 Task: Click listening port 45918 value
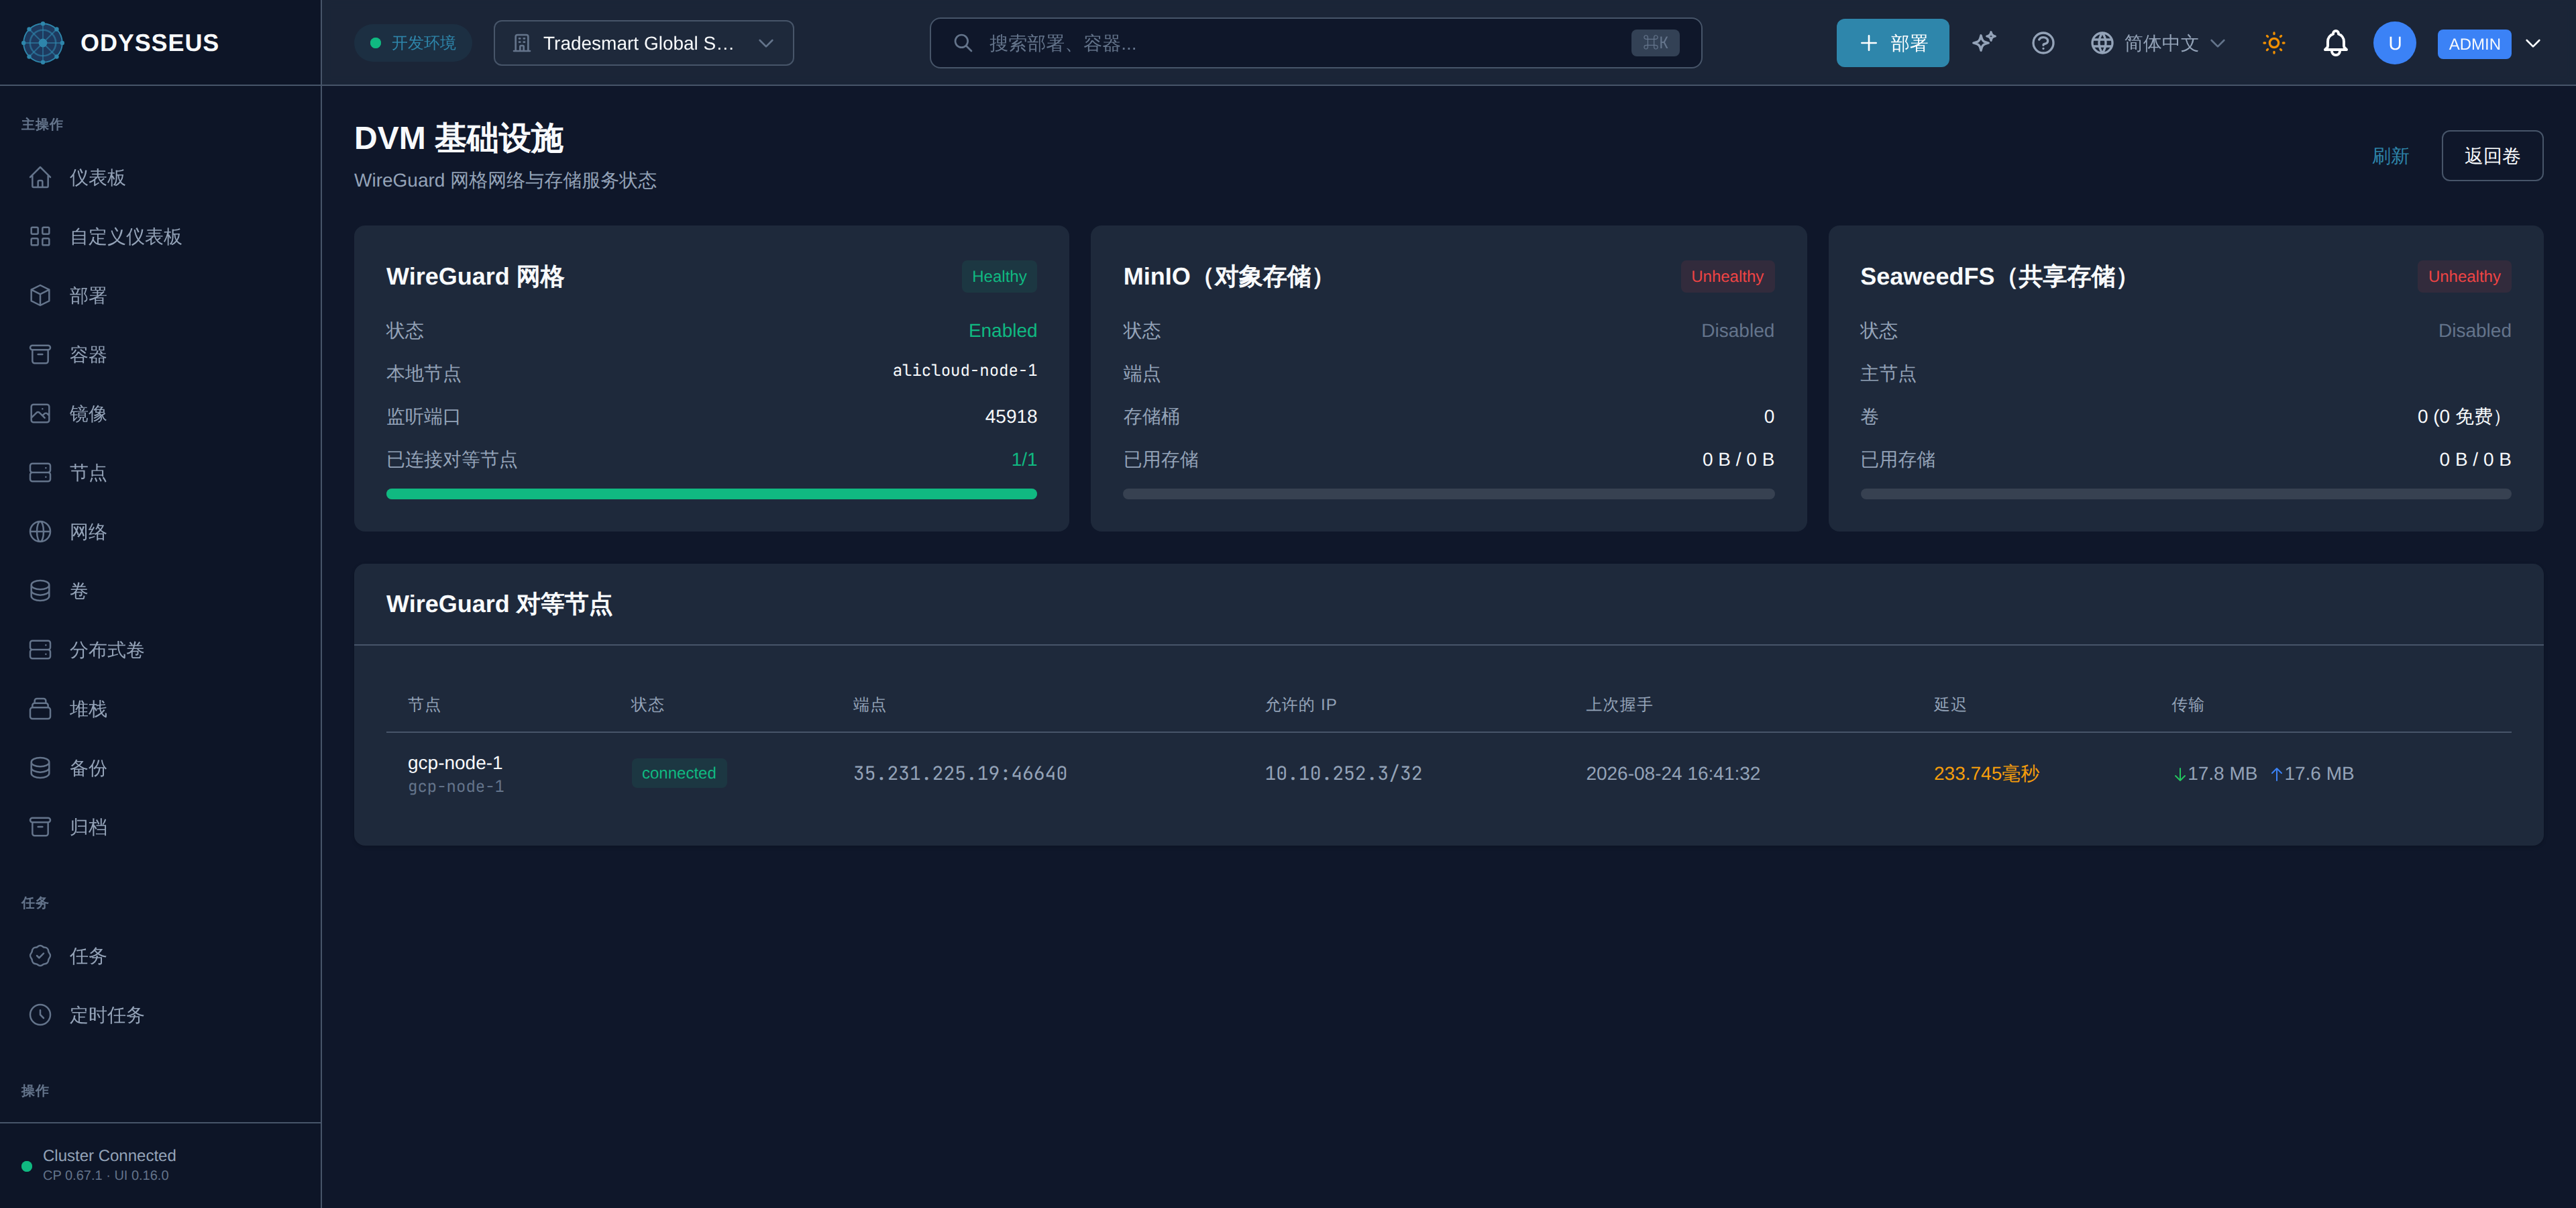pos(1010,416)
